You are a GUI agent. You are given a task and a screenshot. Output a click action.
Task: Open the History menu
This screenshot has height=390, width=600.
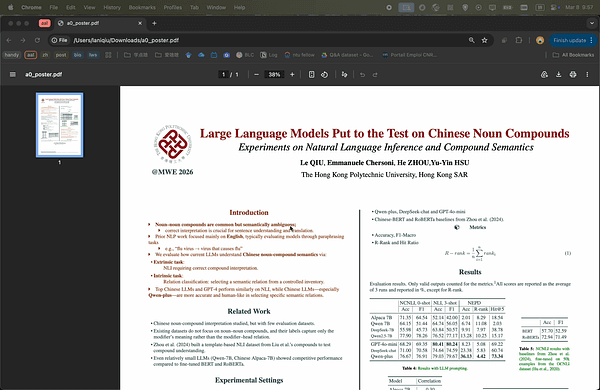pyautogui.click(x=112, y=7)
